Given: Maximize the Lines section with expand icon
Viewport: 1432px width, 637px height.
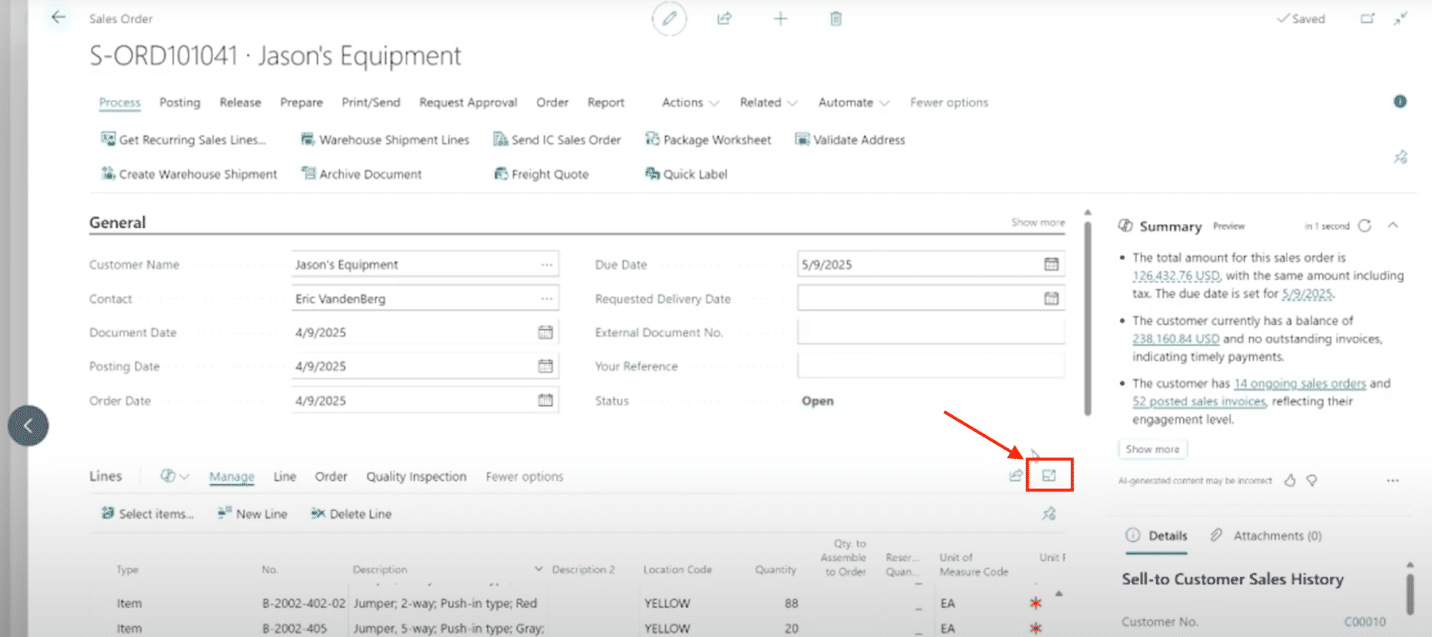Looking at the screenshot, I should [1049, 476].
